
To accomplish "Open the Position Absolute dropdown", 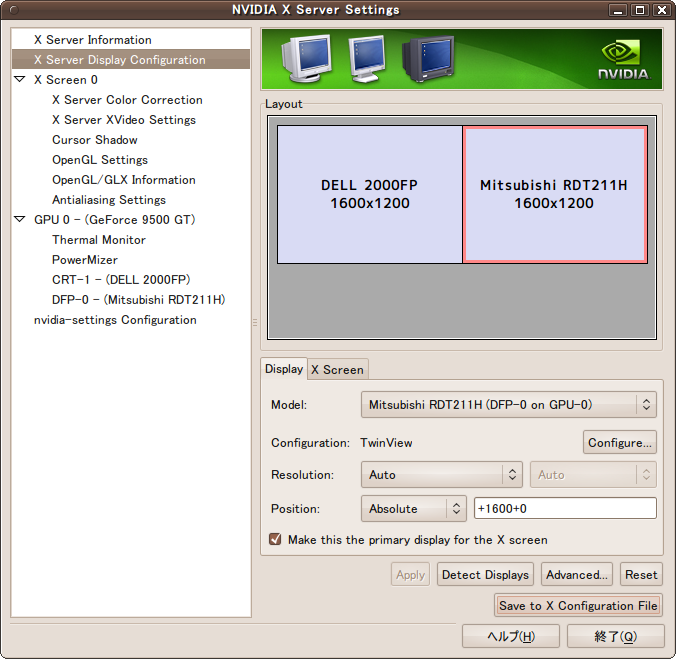I will coord(414,508).
